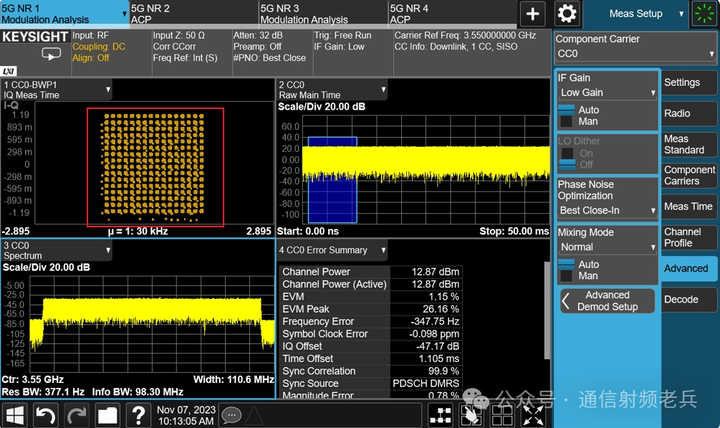Toggle Mixing Mode Auto/Man switch
The height and width of the screenshot is (428, 720).
565,269
